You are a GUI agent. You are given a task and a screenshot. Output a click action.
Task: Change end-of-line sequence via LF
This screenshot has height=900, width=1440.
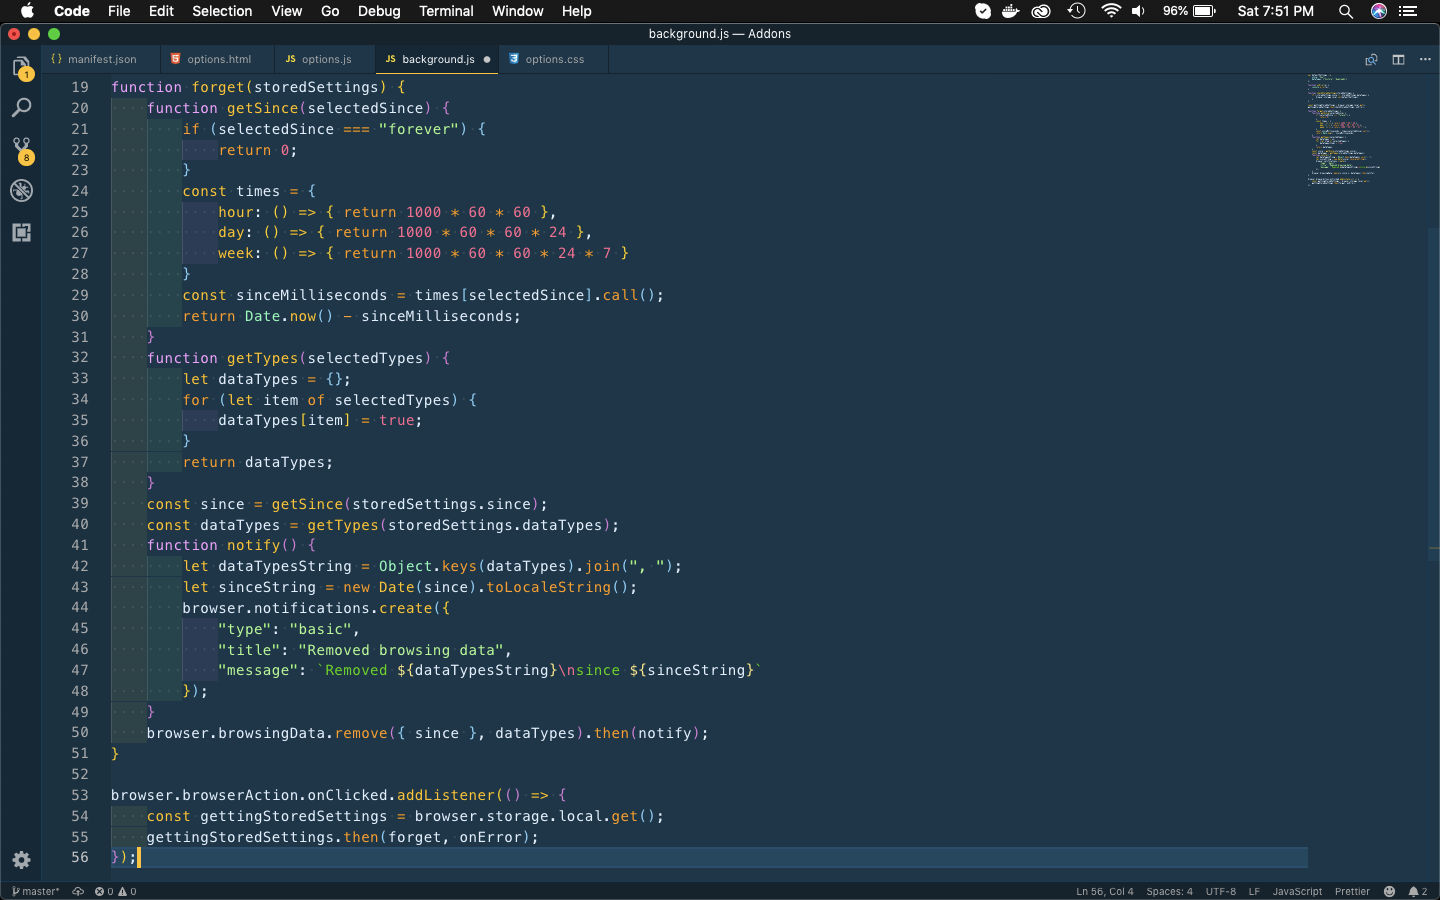coord(1254,891)
